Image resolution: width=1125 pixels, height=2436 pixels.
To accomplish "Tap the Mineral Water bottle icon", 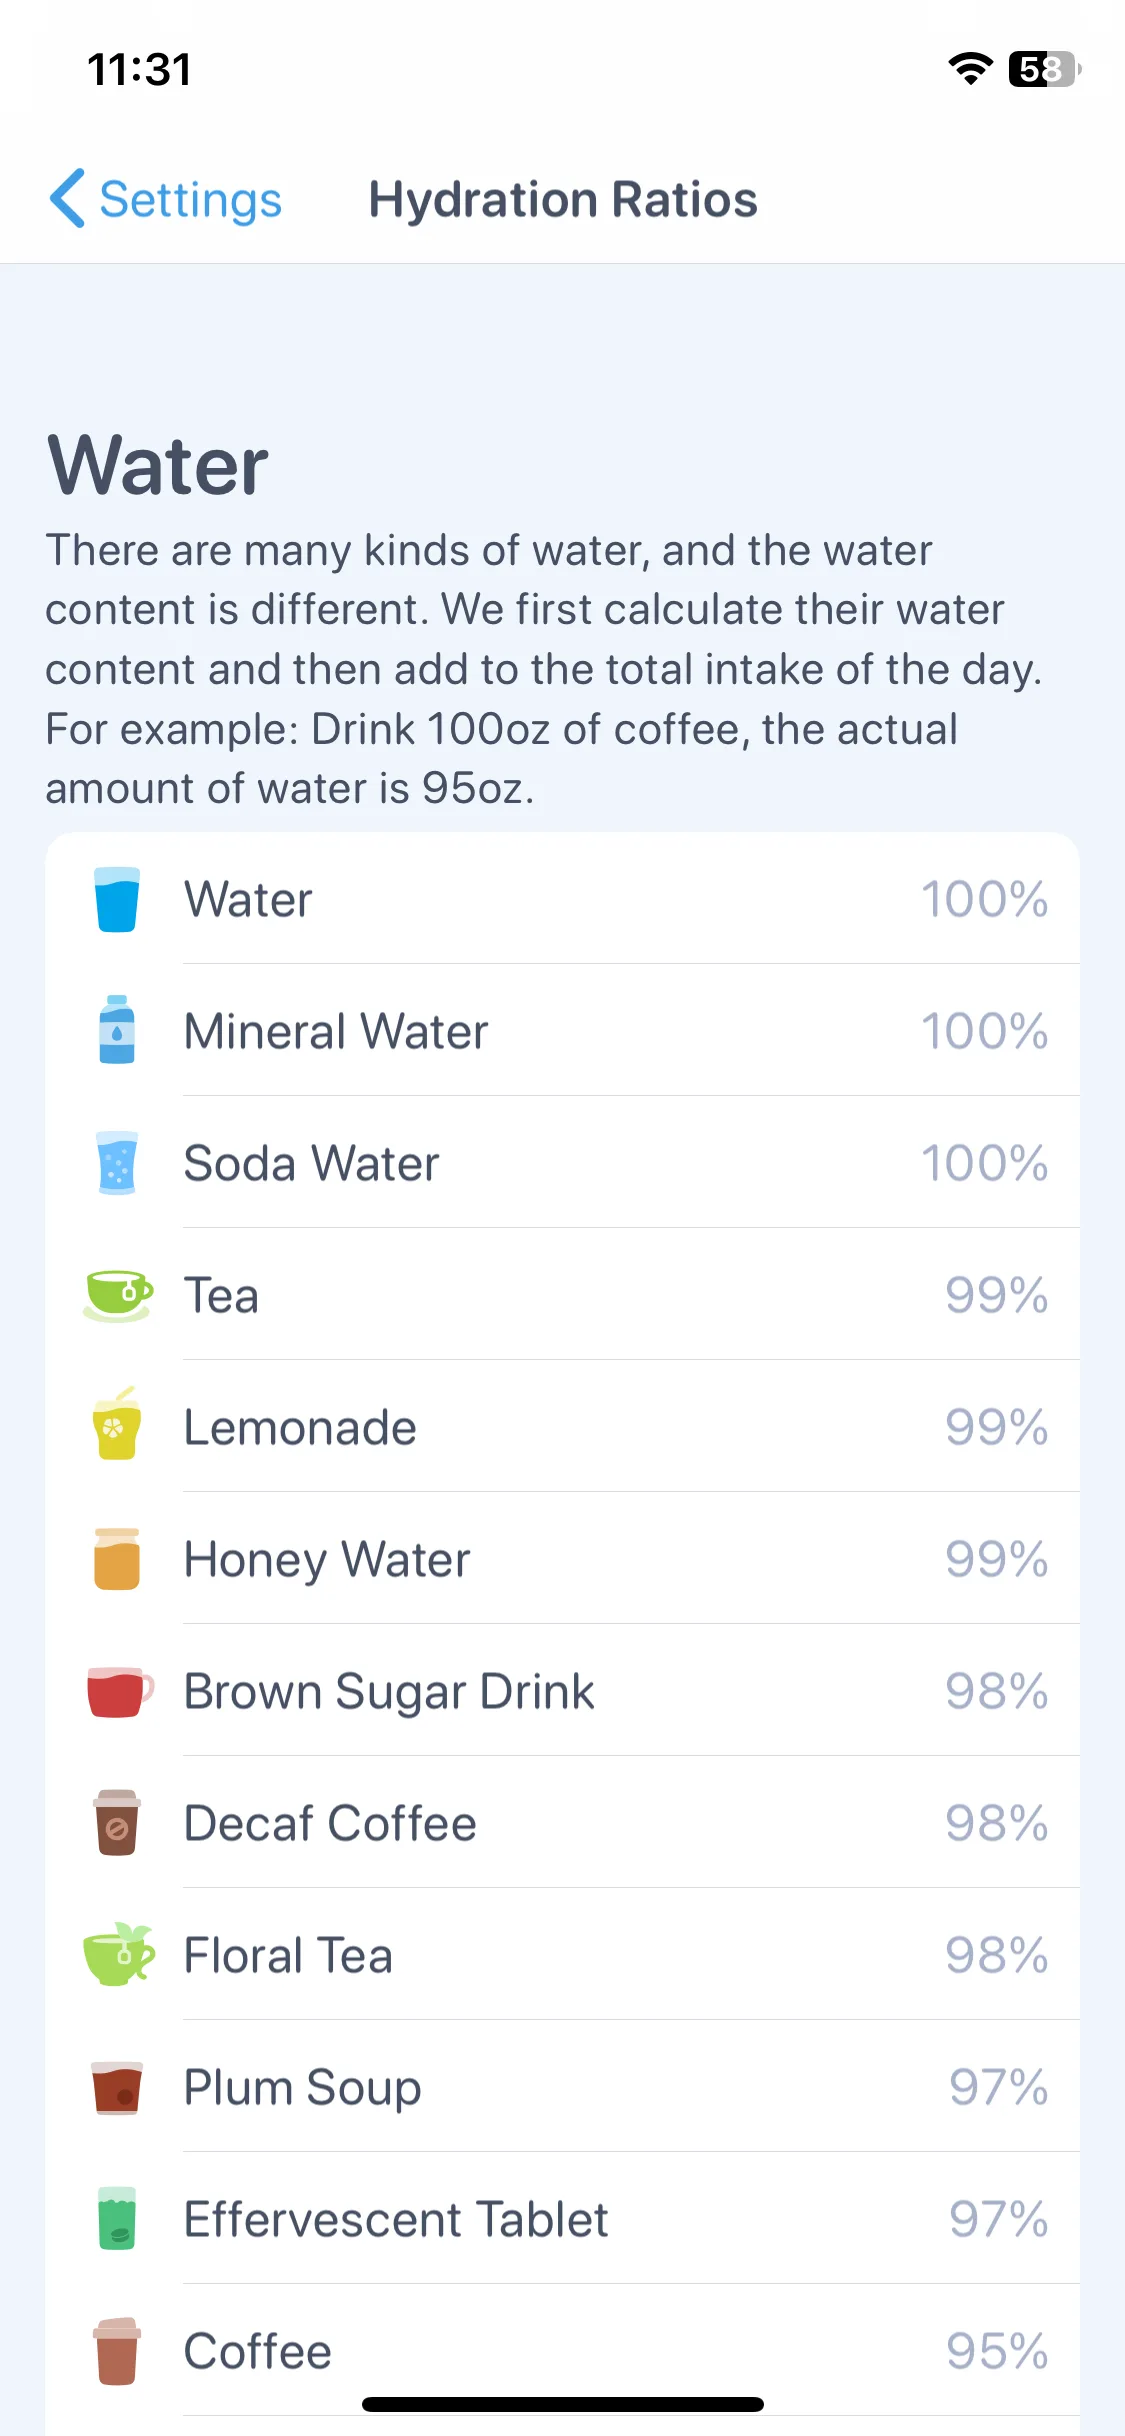I will tap(117, 1030).
